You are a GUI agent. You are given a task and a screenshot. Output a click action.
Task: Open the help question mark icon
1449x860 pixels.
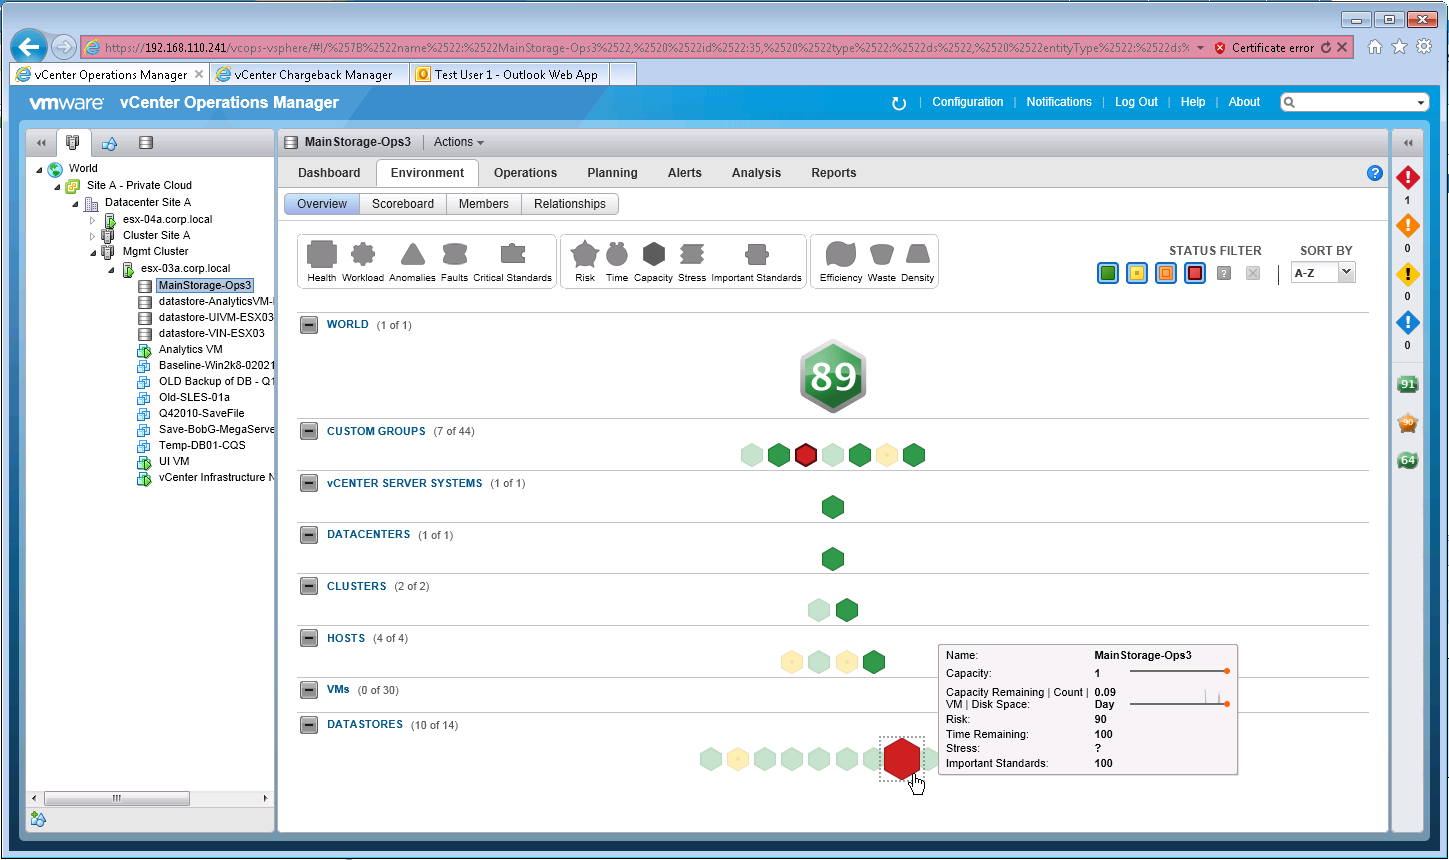(x=1374, y=173)
